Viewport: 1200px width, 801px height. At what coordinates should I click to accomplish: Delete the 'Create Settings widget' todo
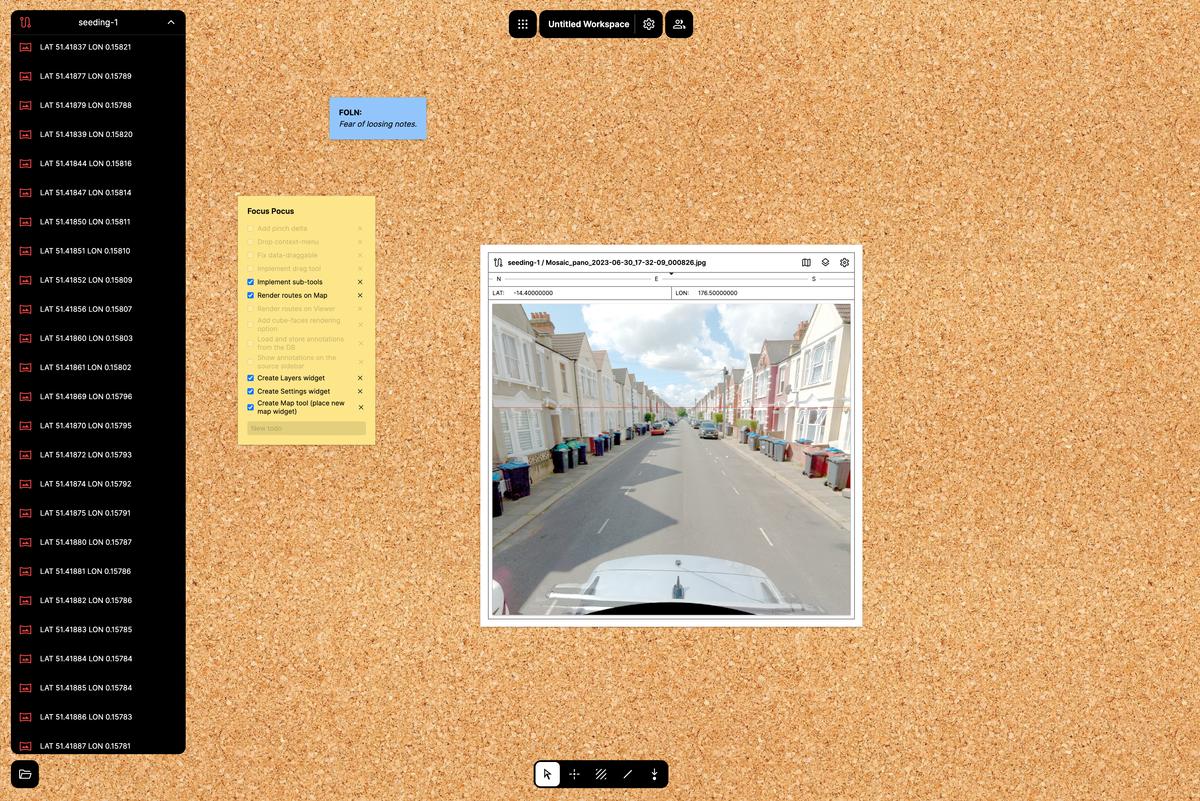coord(361,391)
